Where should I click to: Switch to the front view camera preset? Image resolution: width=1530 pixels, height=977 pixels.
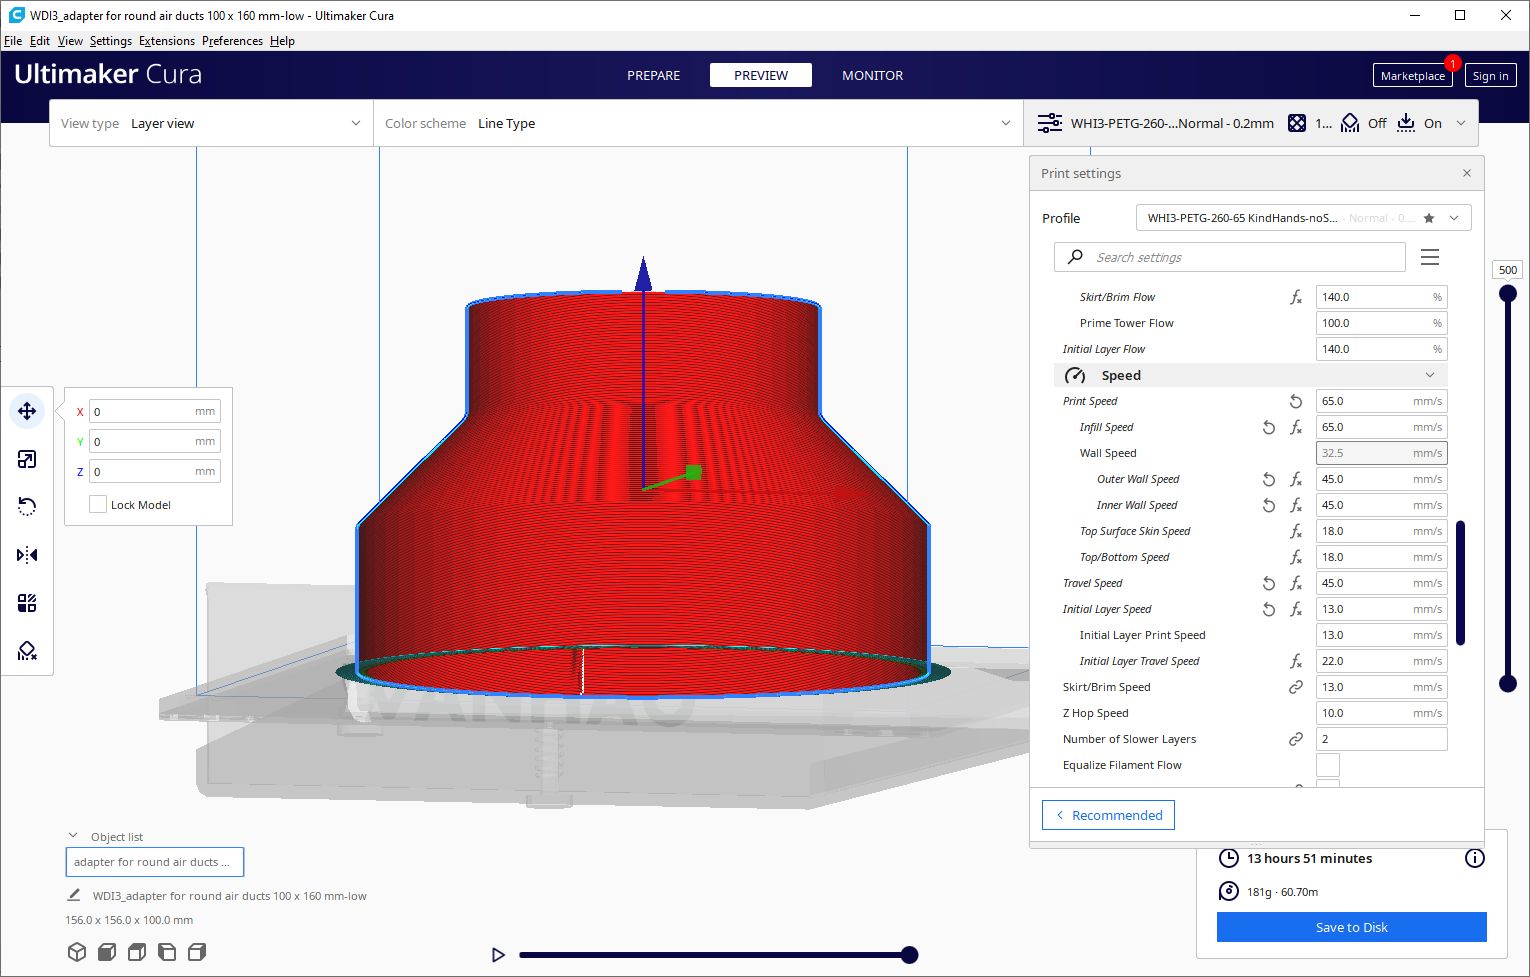pos(107,951)
